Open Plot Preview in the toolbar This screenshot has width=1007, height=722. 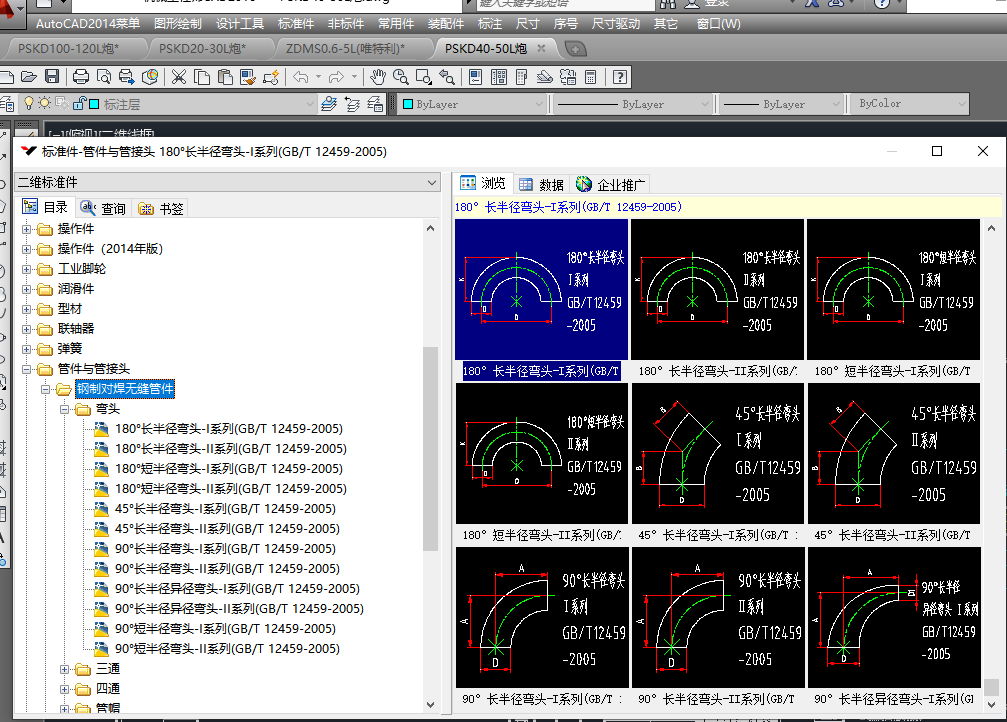103,77
